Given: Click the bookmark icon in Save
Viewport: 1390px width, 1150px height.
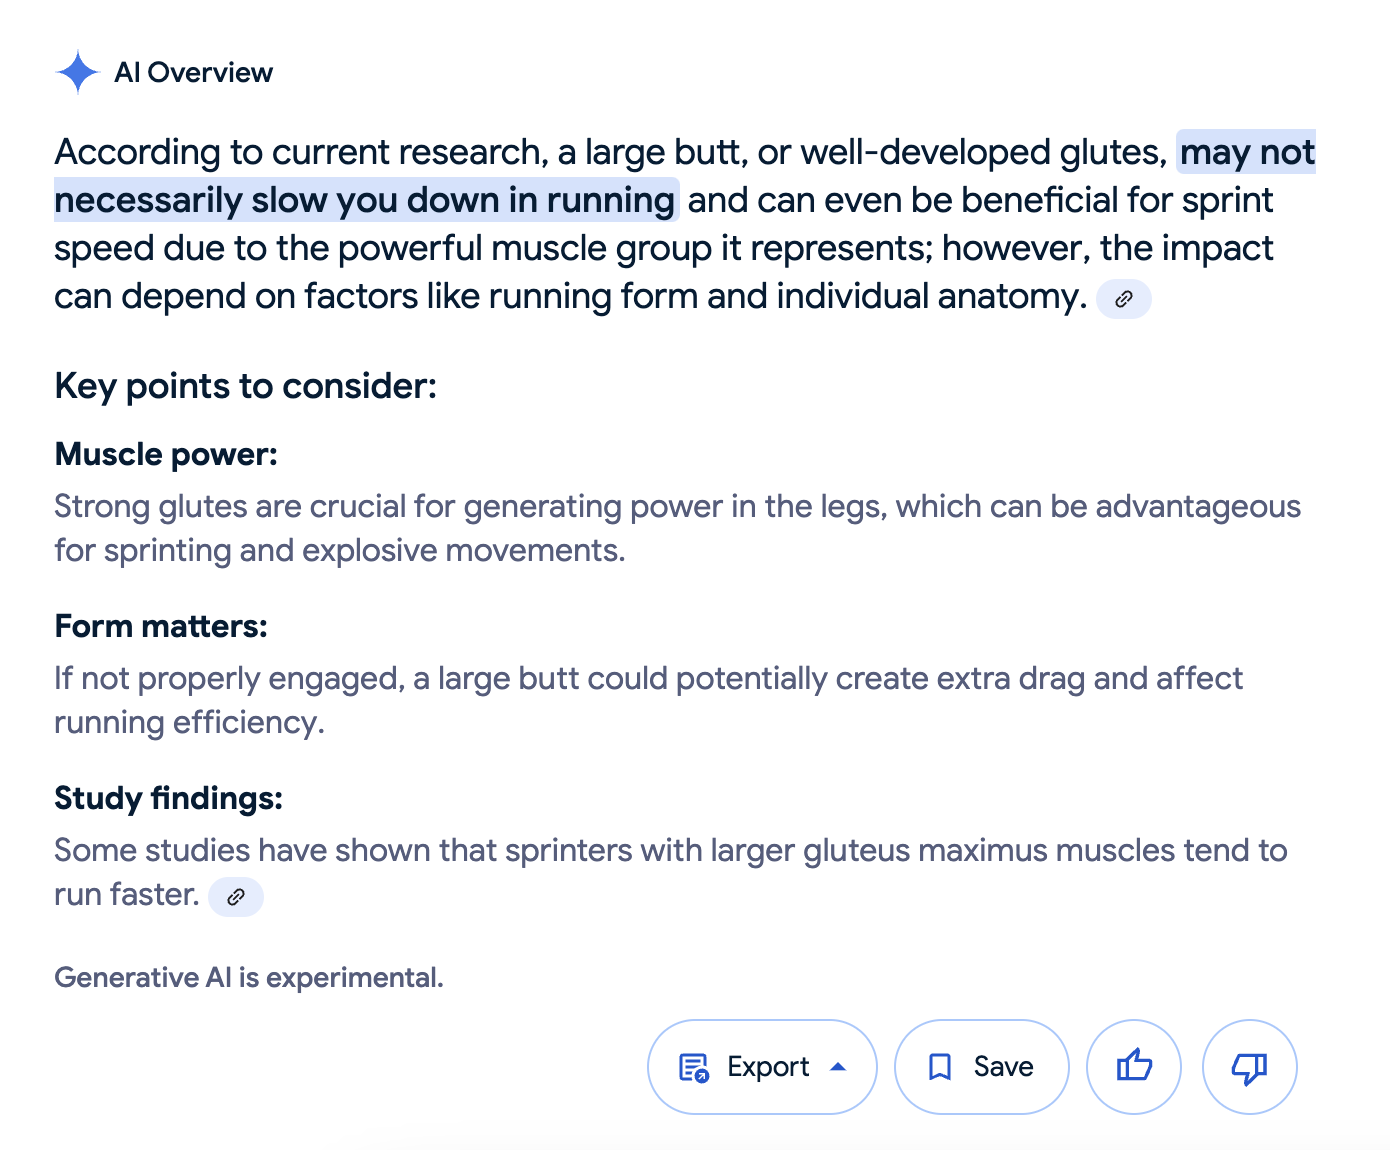Looking at the screenshot, I should tap(940, 1067).
